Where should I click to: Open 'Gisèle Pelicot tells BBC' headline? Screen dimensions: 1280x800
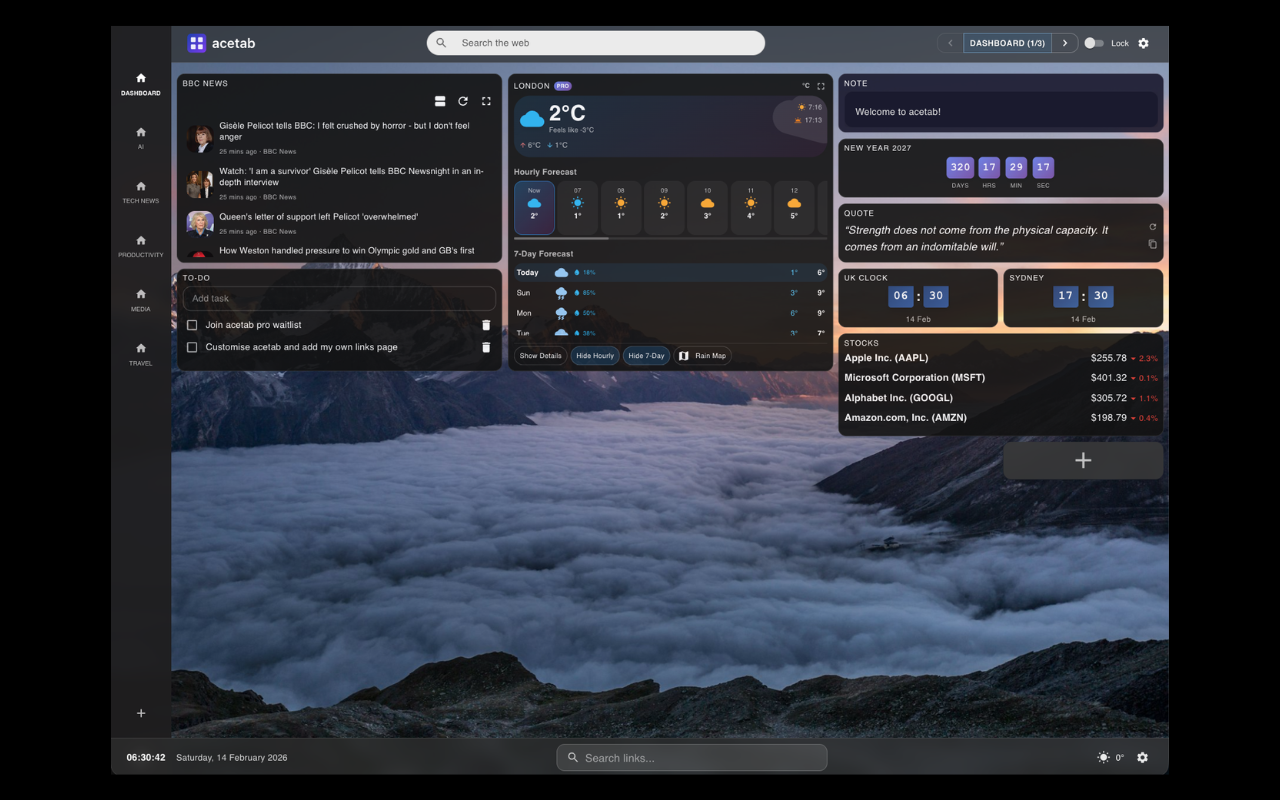[x=344, y=131]
